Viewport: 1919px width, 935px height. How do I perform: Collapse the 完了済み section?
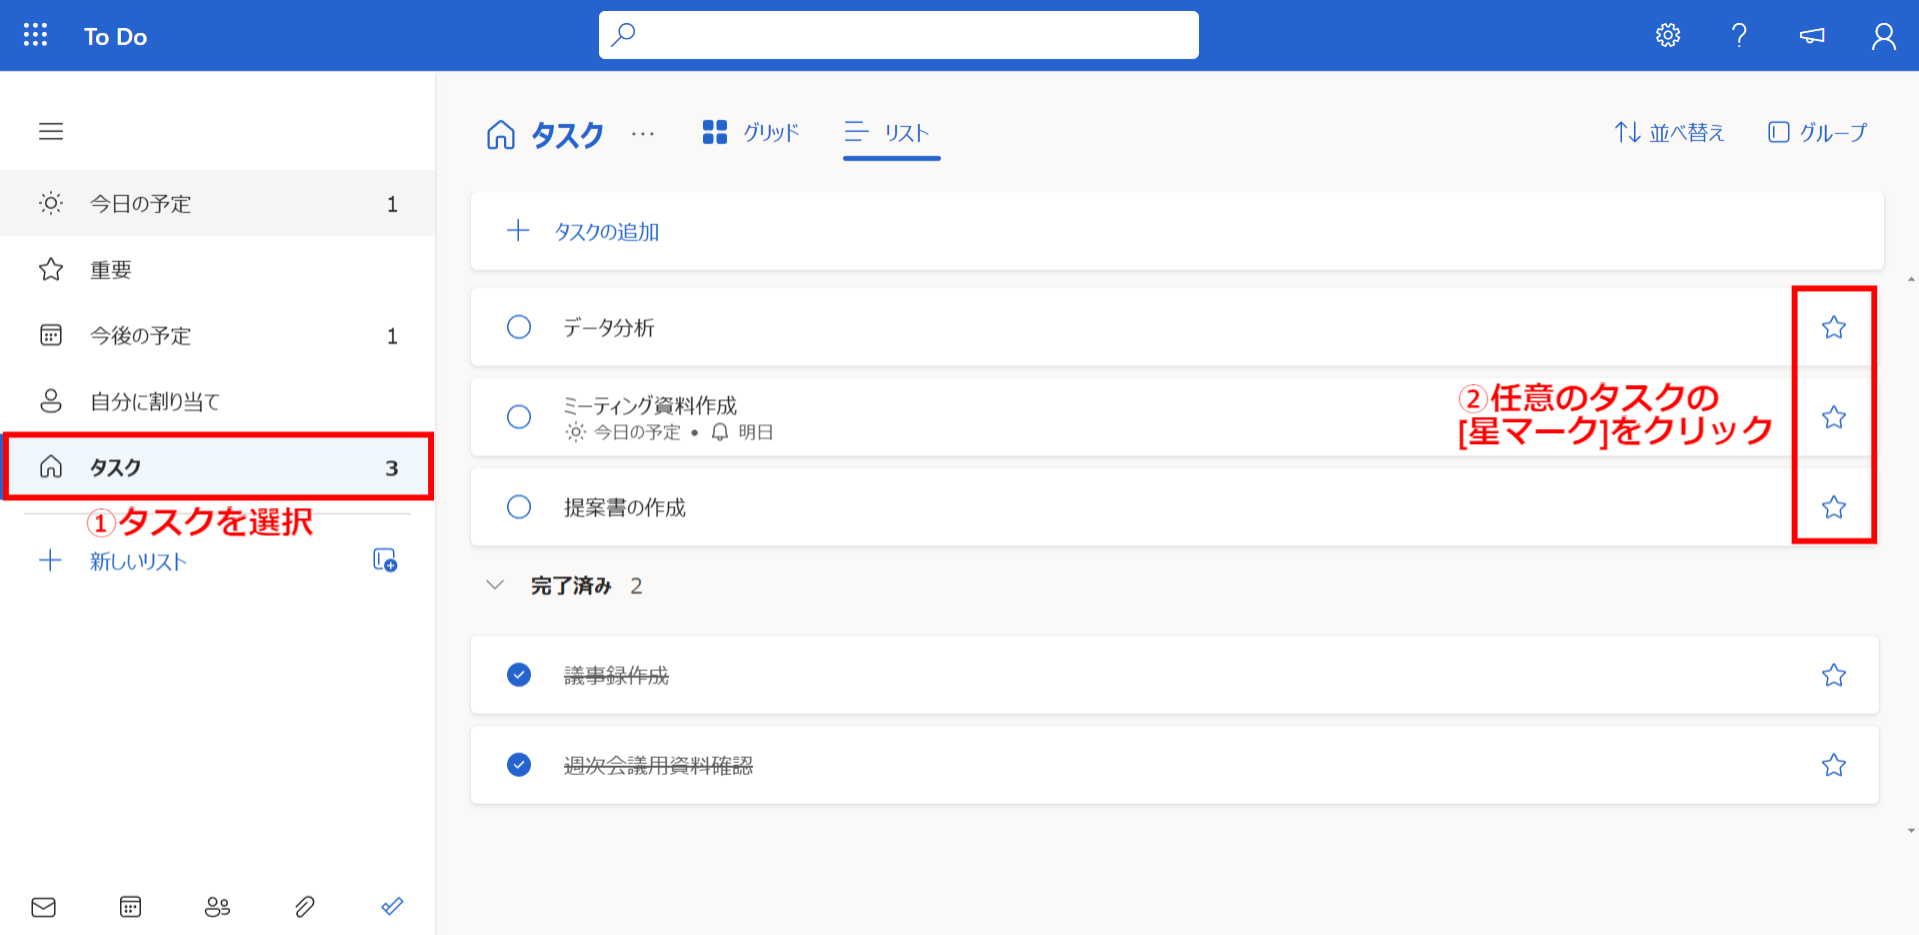point(495,585)
